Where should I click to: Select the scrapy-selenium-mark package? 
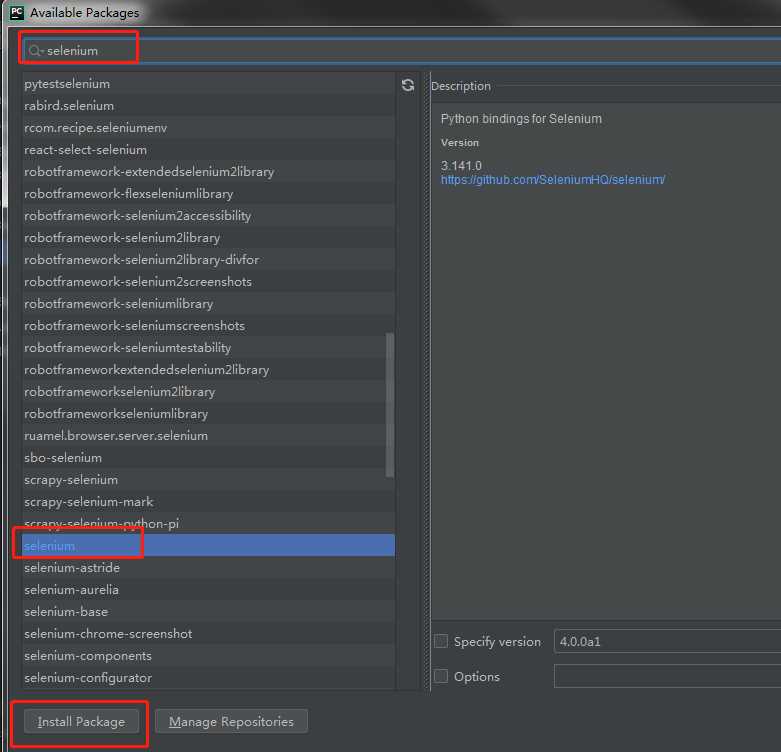coord(209,501)
